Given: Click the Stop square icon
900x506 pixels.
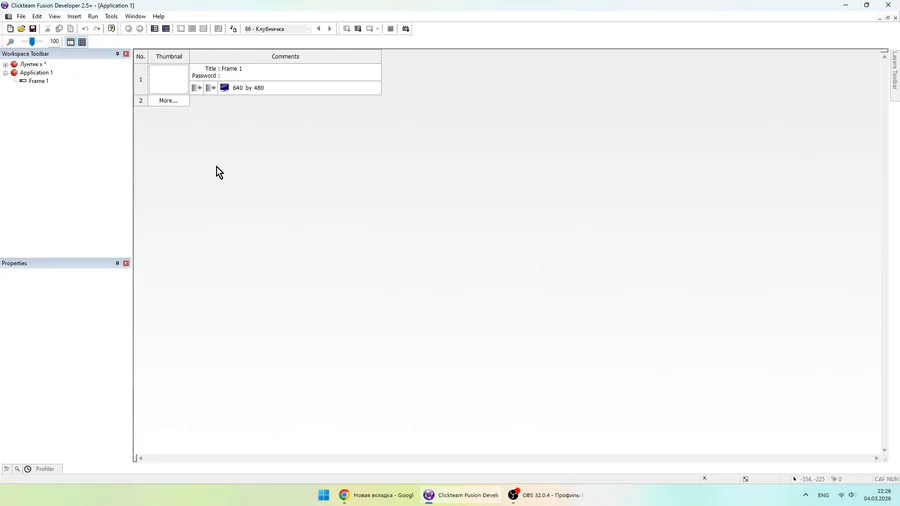Looking at the screenshot, I should [x=390, y=29].
